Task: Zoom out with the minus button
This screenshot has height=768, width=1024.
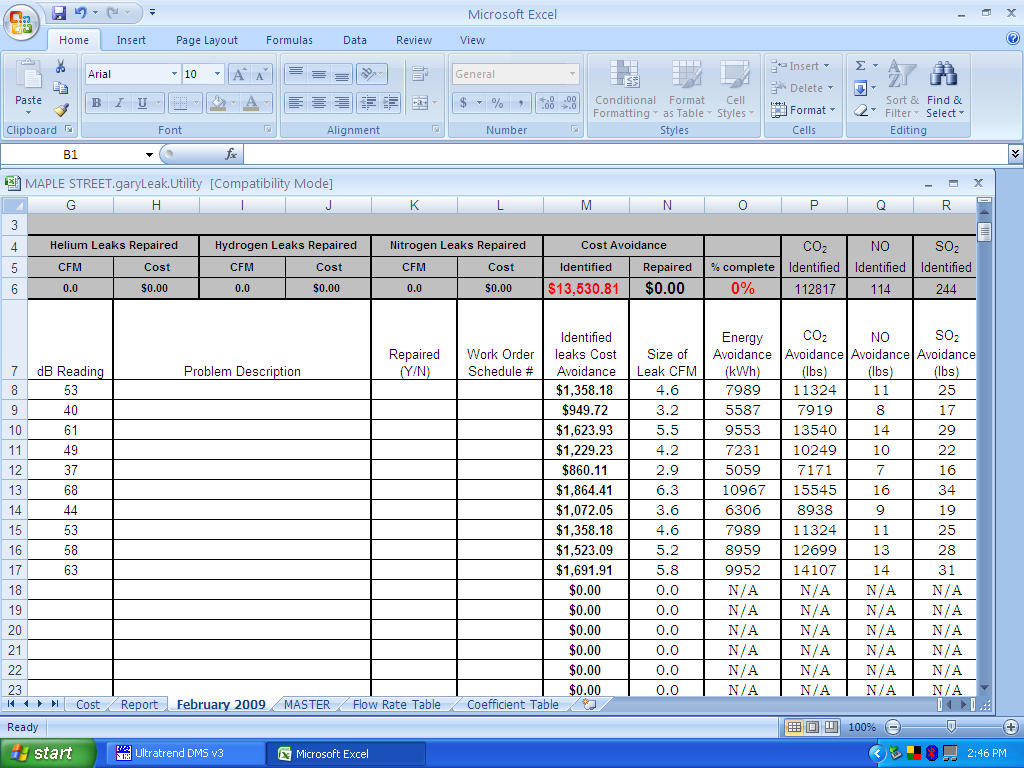Action: (x=893, y=727)
